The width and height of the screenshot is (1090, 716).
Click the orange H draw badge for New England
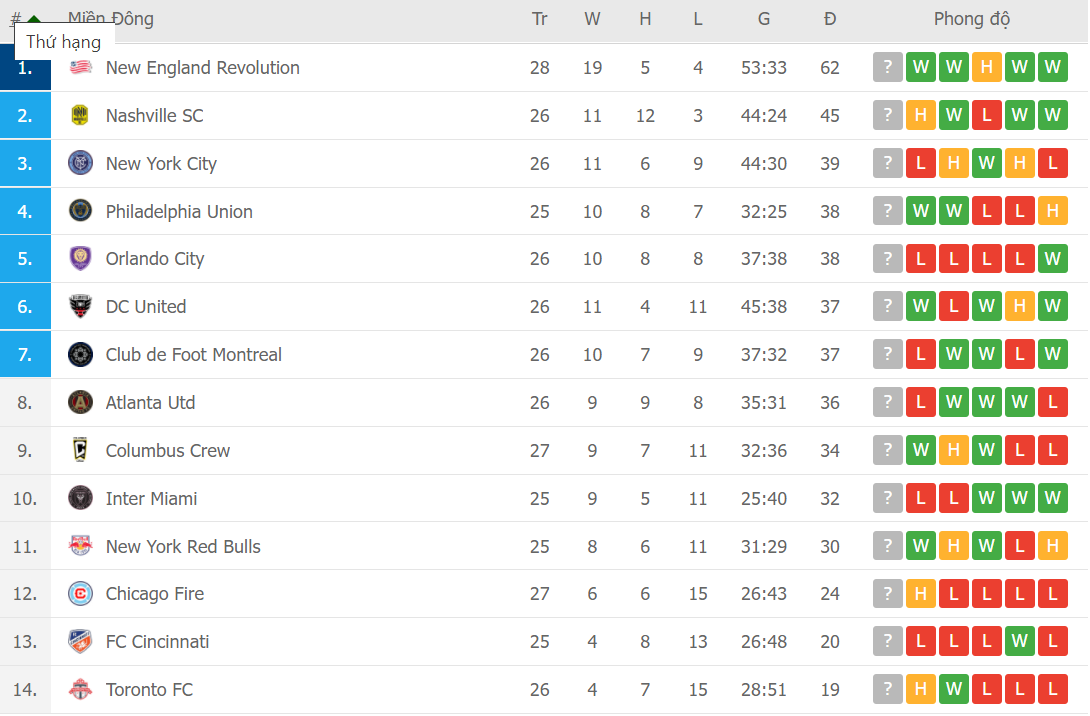point(986,68)
